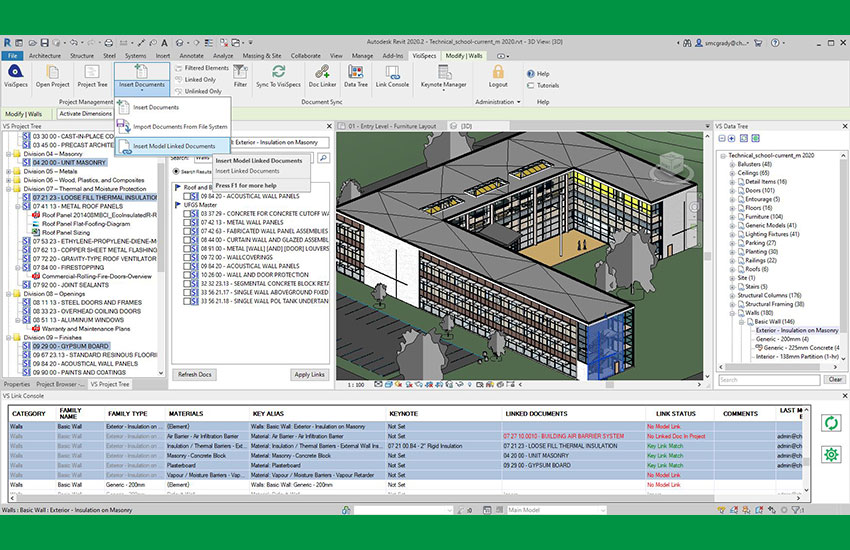Click the Project Tree ribbon icon
The width and height of the screenshot is (850, 550).
(92, 75)
